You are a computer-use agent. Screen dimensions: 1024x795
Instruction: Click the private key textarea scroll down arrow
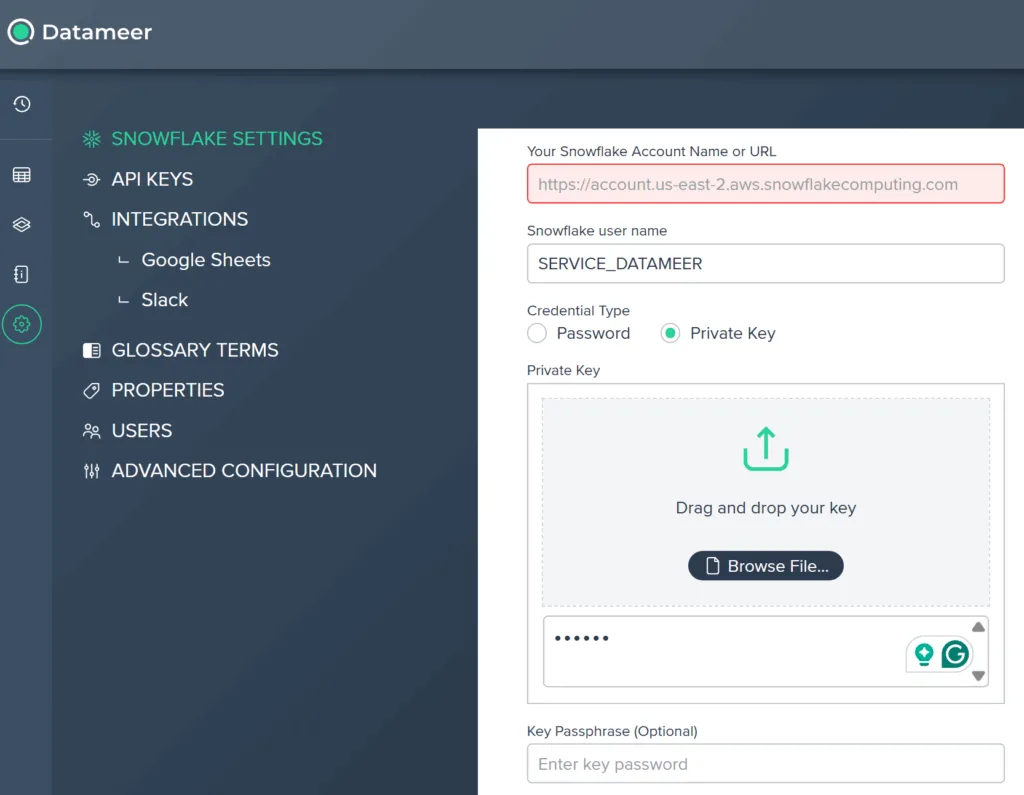978,675
